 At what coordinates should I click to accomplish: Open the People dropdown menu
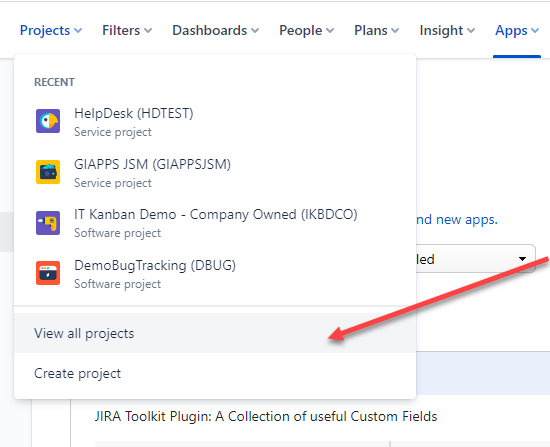click(306, 31)
